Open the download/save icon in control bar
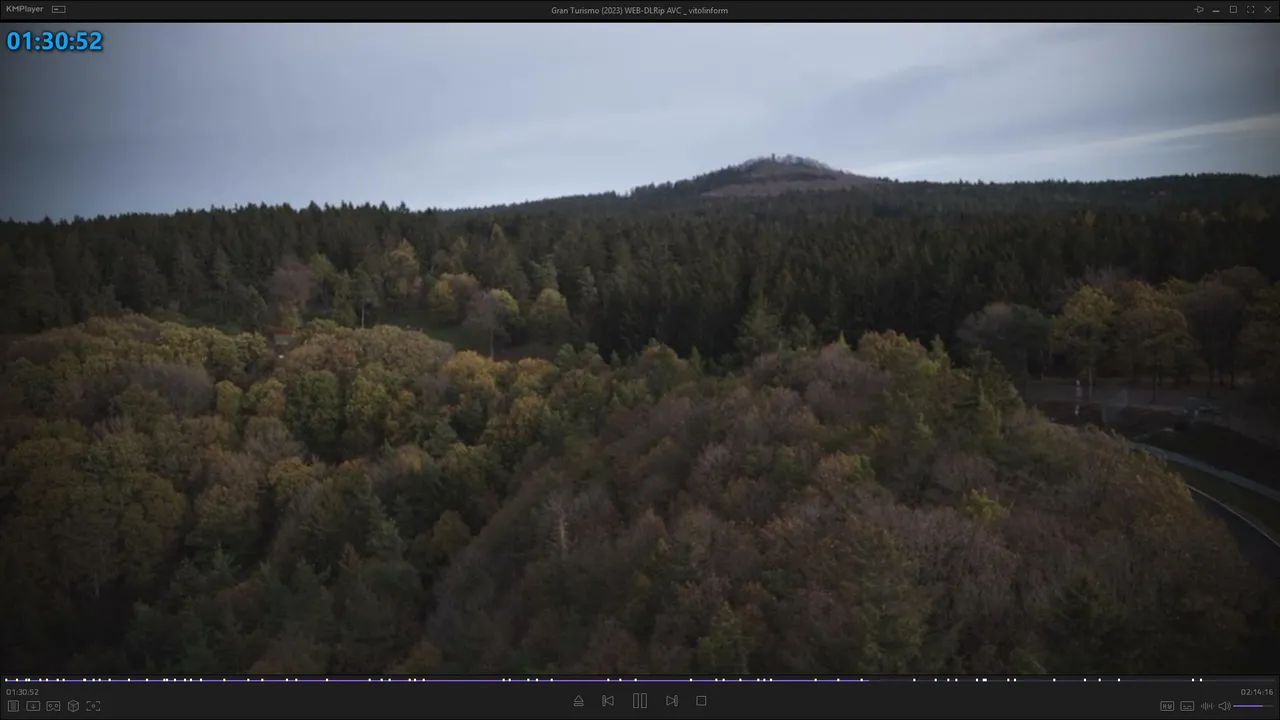Image resolution: width=1280 pixels, height=720 pixels. tap(33, 706)
